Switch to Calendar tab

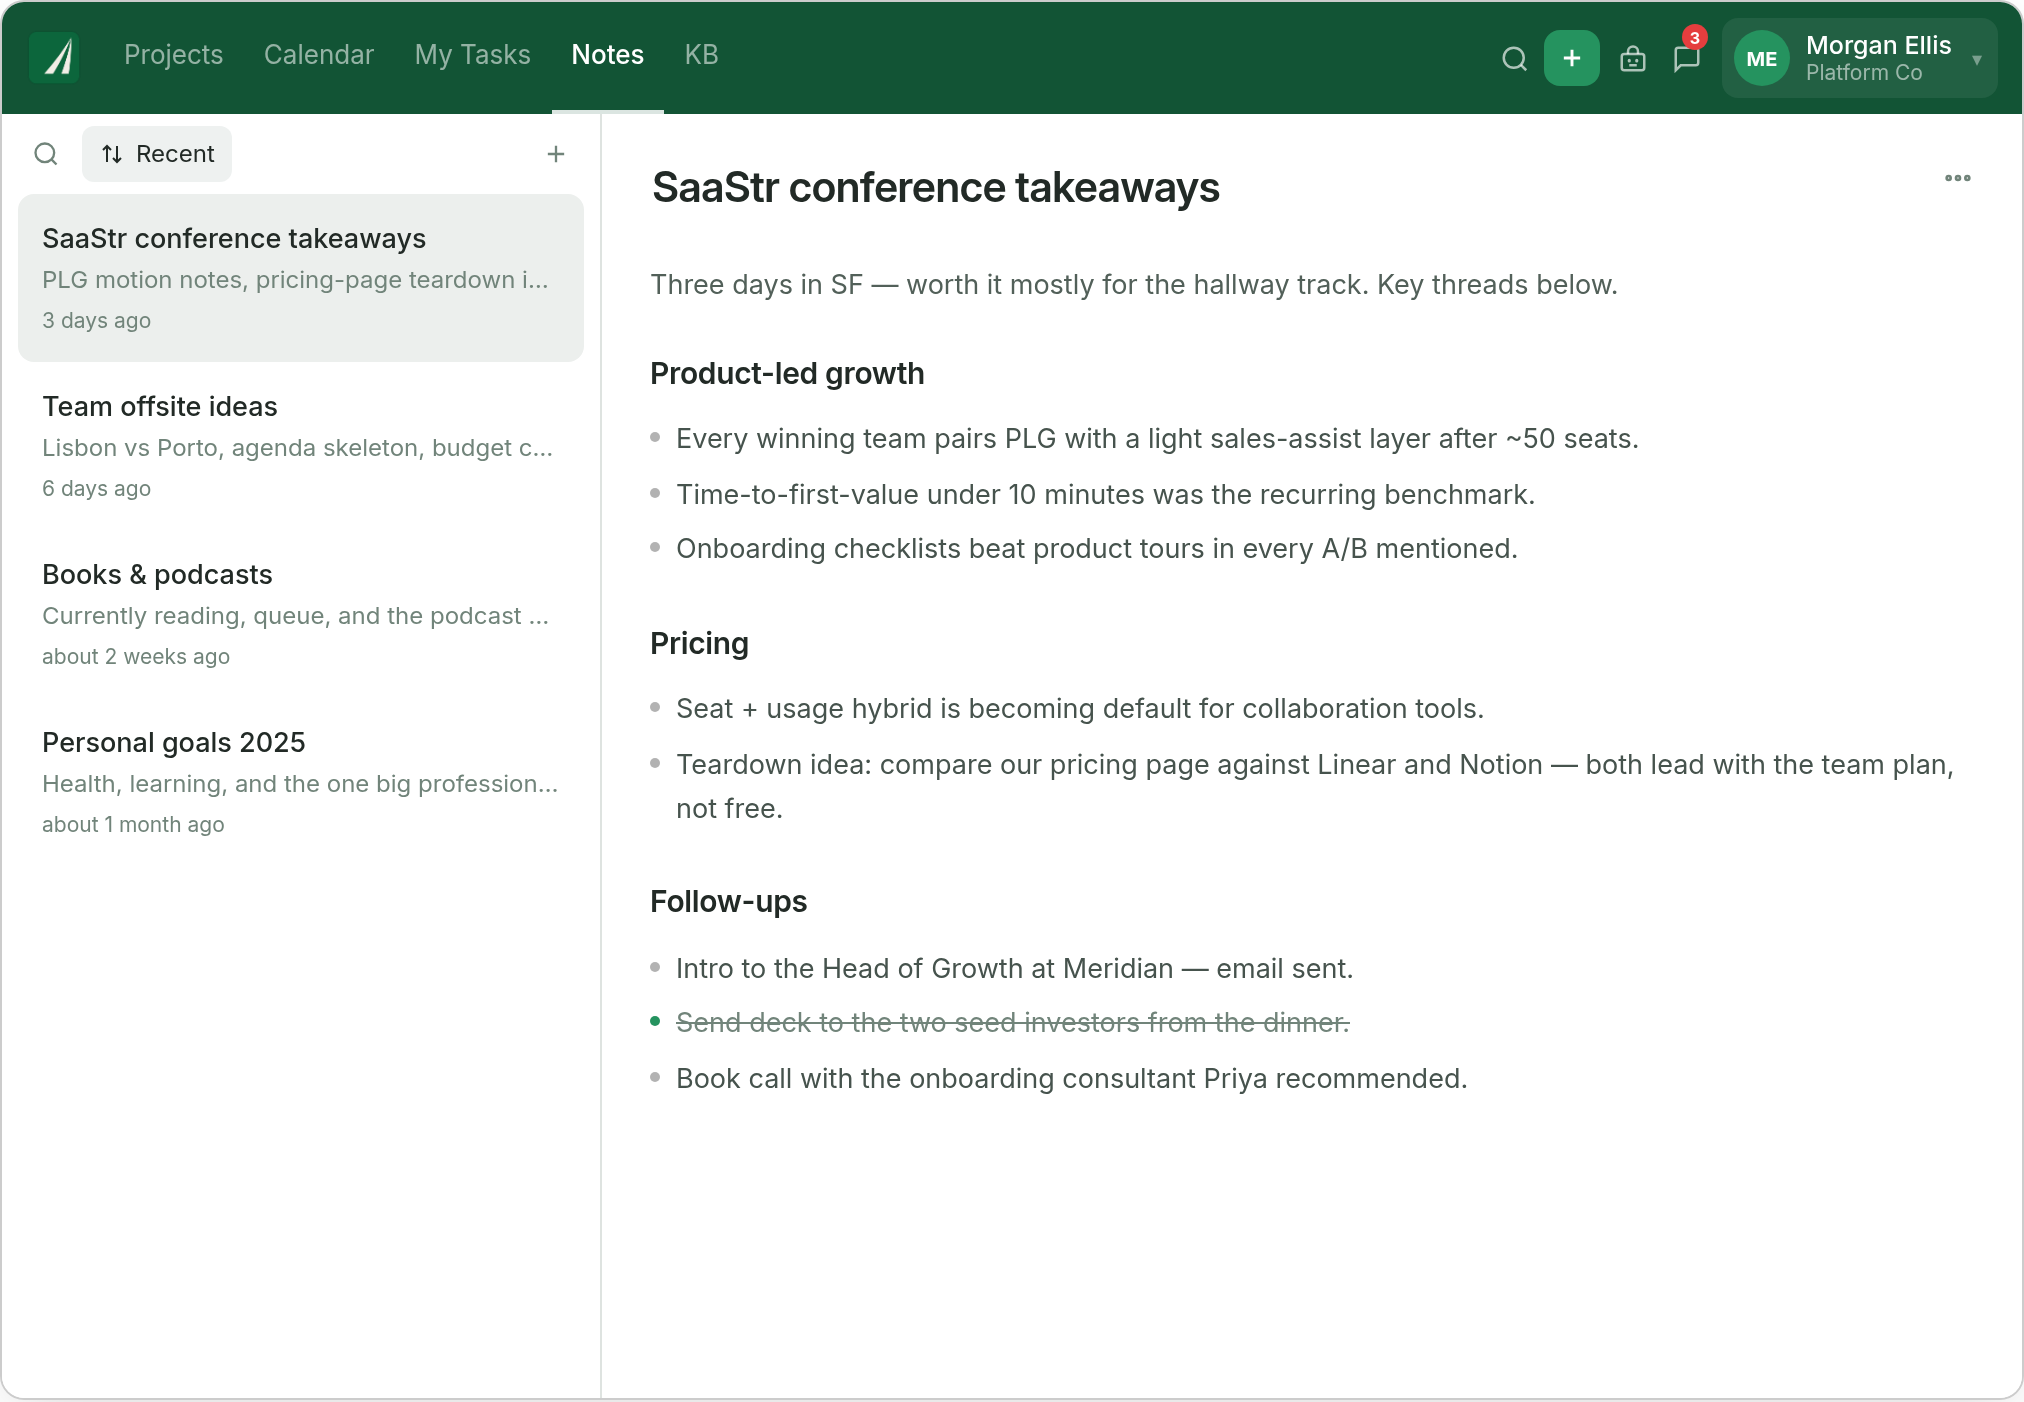319,55
